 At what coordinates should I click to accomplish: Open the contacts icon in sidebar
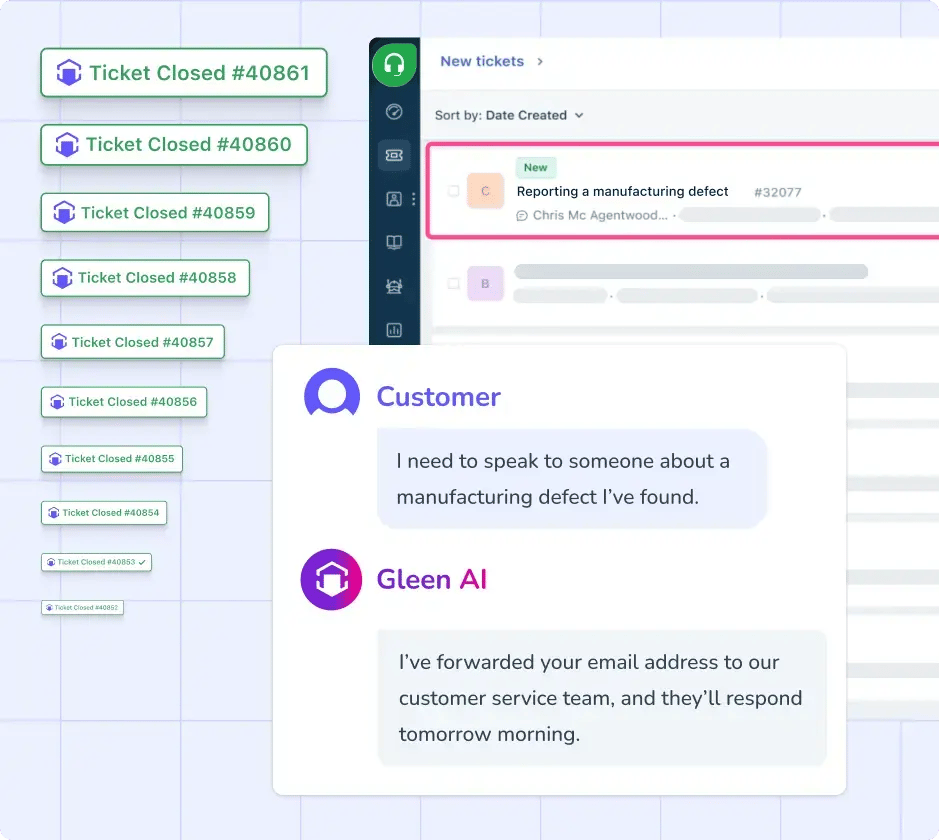click(x=394, y=199)
